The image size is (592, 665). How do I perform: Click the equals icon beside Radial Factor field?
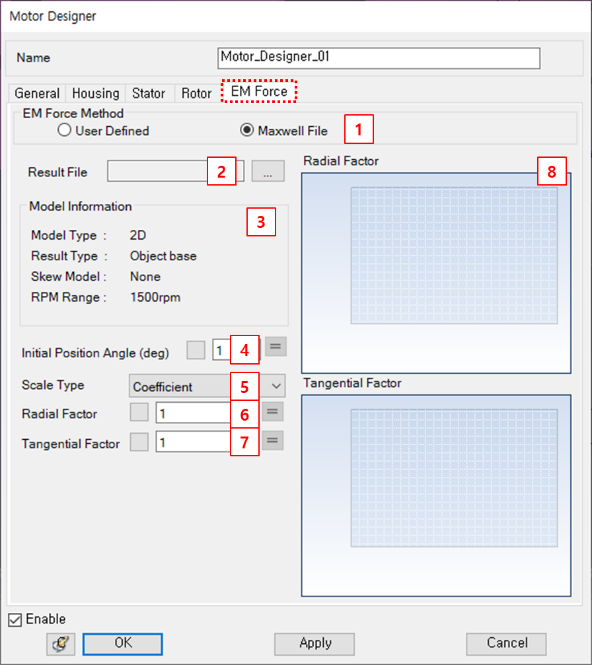(272, 411)
